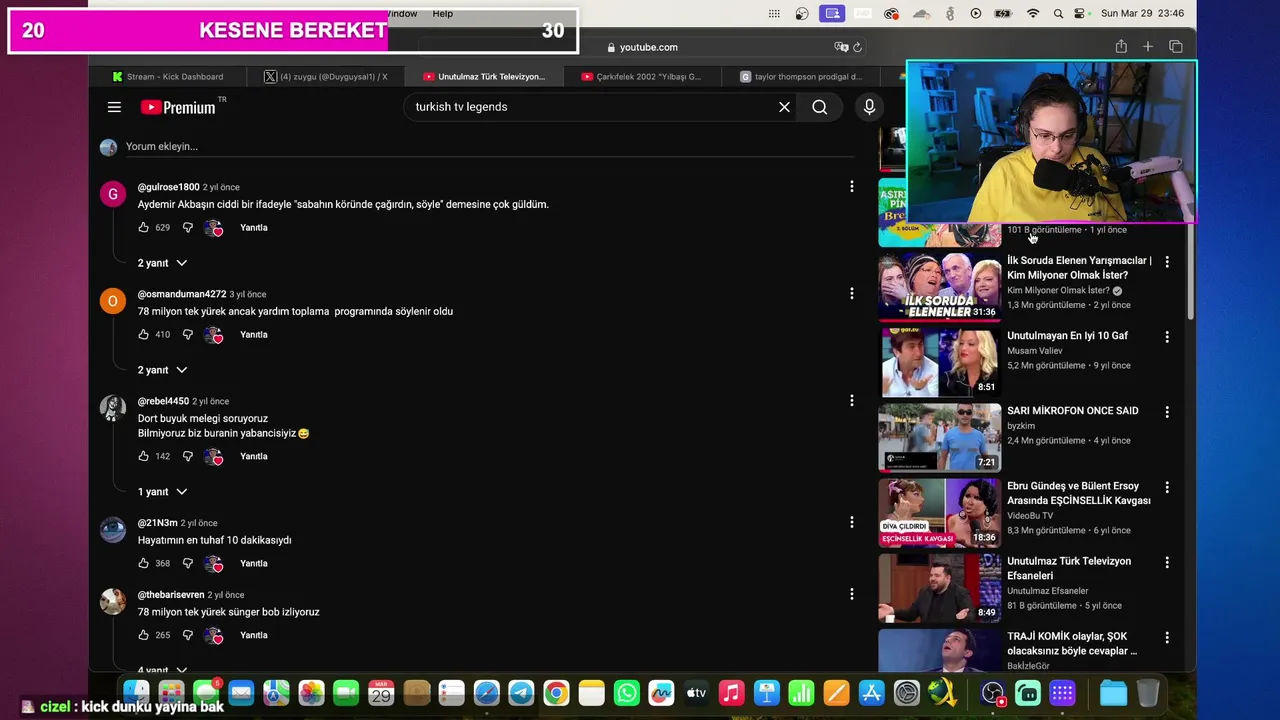
Task: Switch to taylor thompson prodigal tab
Action: 801,76
